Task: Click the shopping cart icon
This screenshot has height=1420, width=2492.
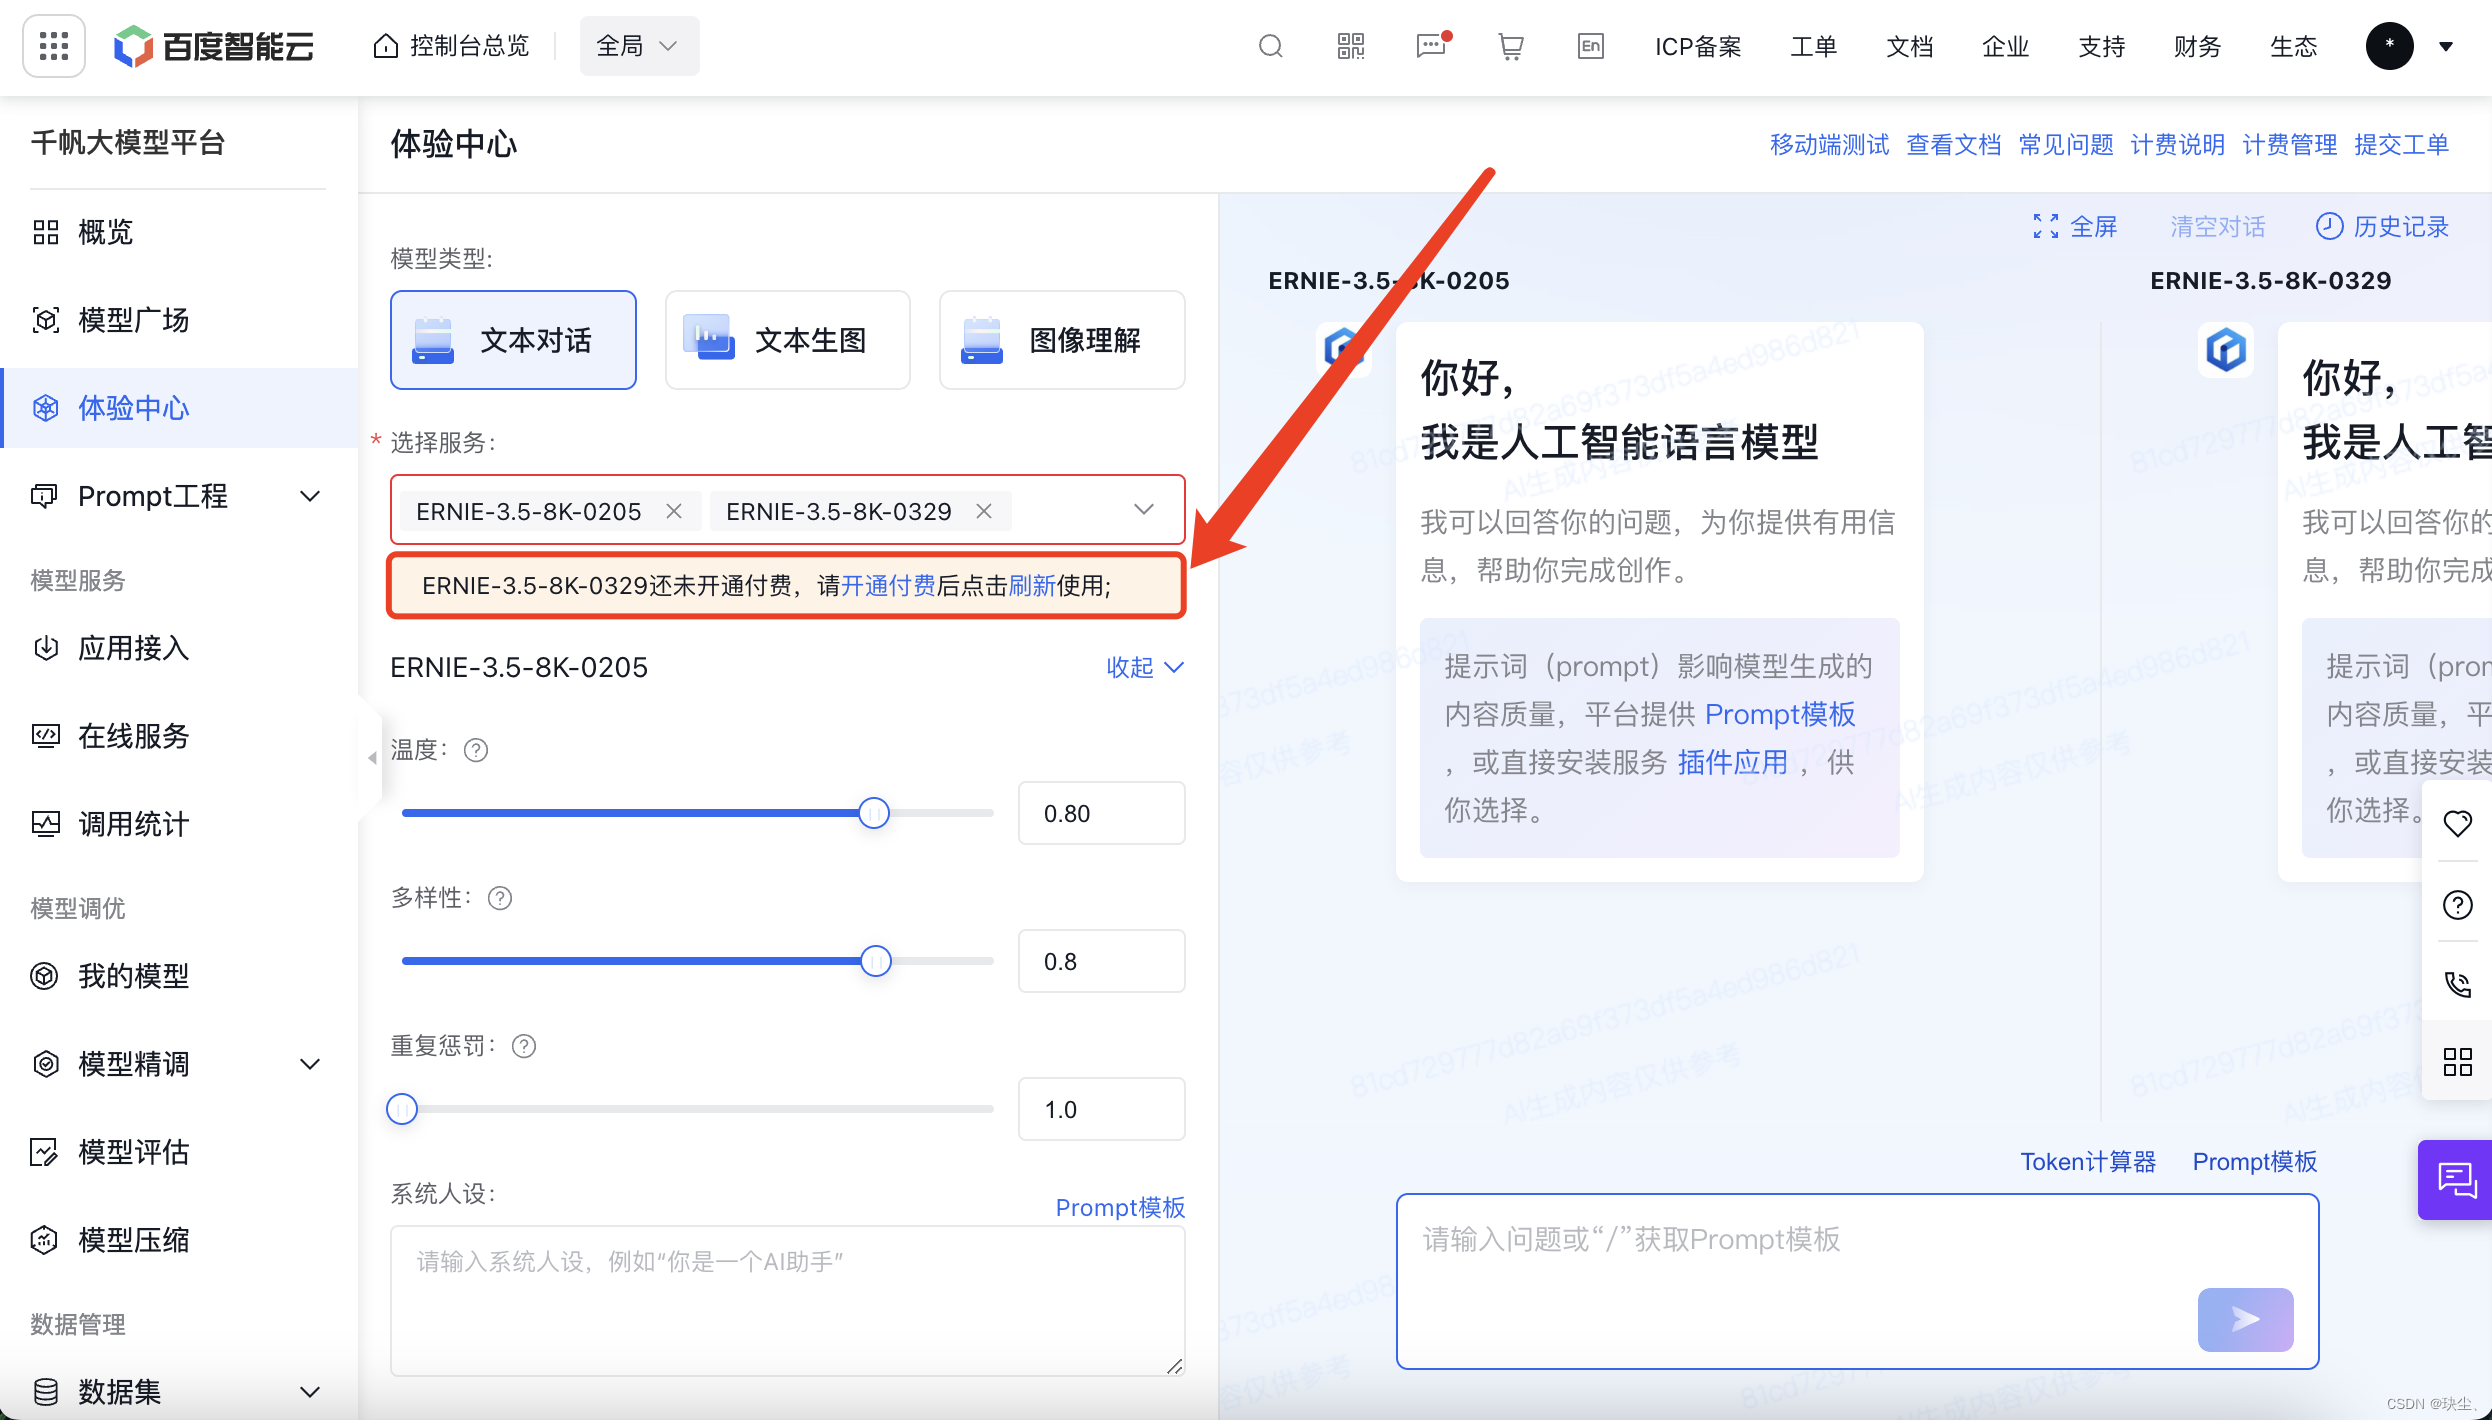Action: pos(1510,46)
